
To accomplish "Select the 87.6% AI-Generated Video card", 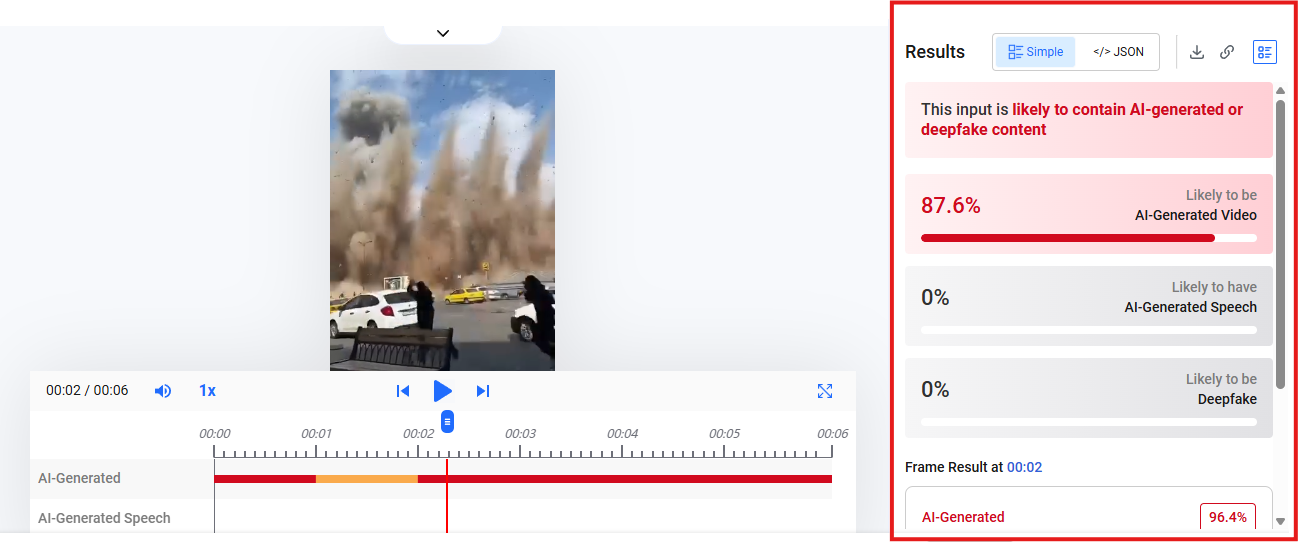I will point(1088,214).
